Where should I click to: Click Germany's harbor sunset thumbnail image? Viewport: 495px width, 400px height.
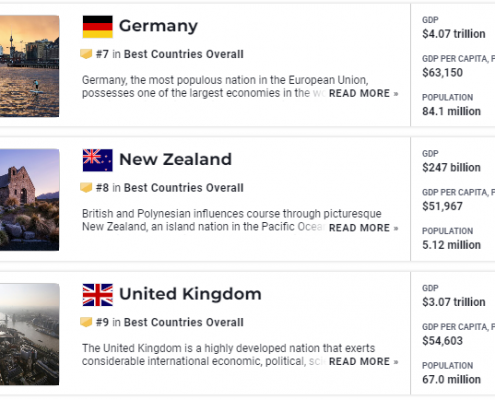click(29, 66)
